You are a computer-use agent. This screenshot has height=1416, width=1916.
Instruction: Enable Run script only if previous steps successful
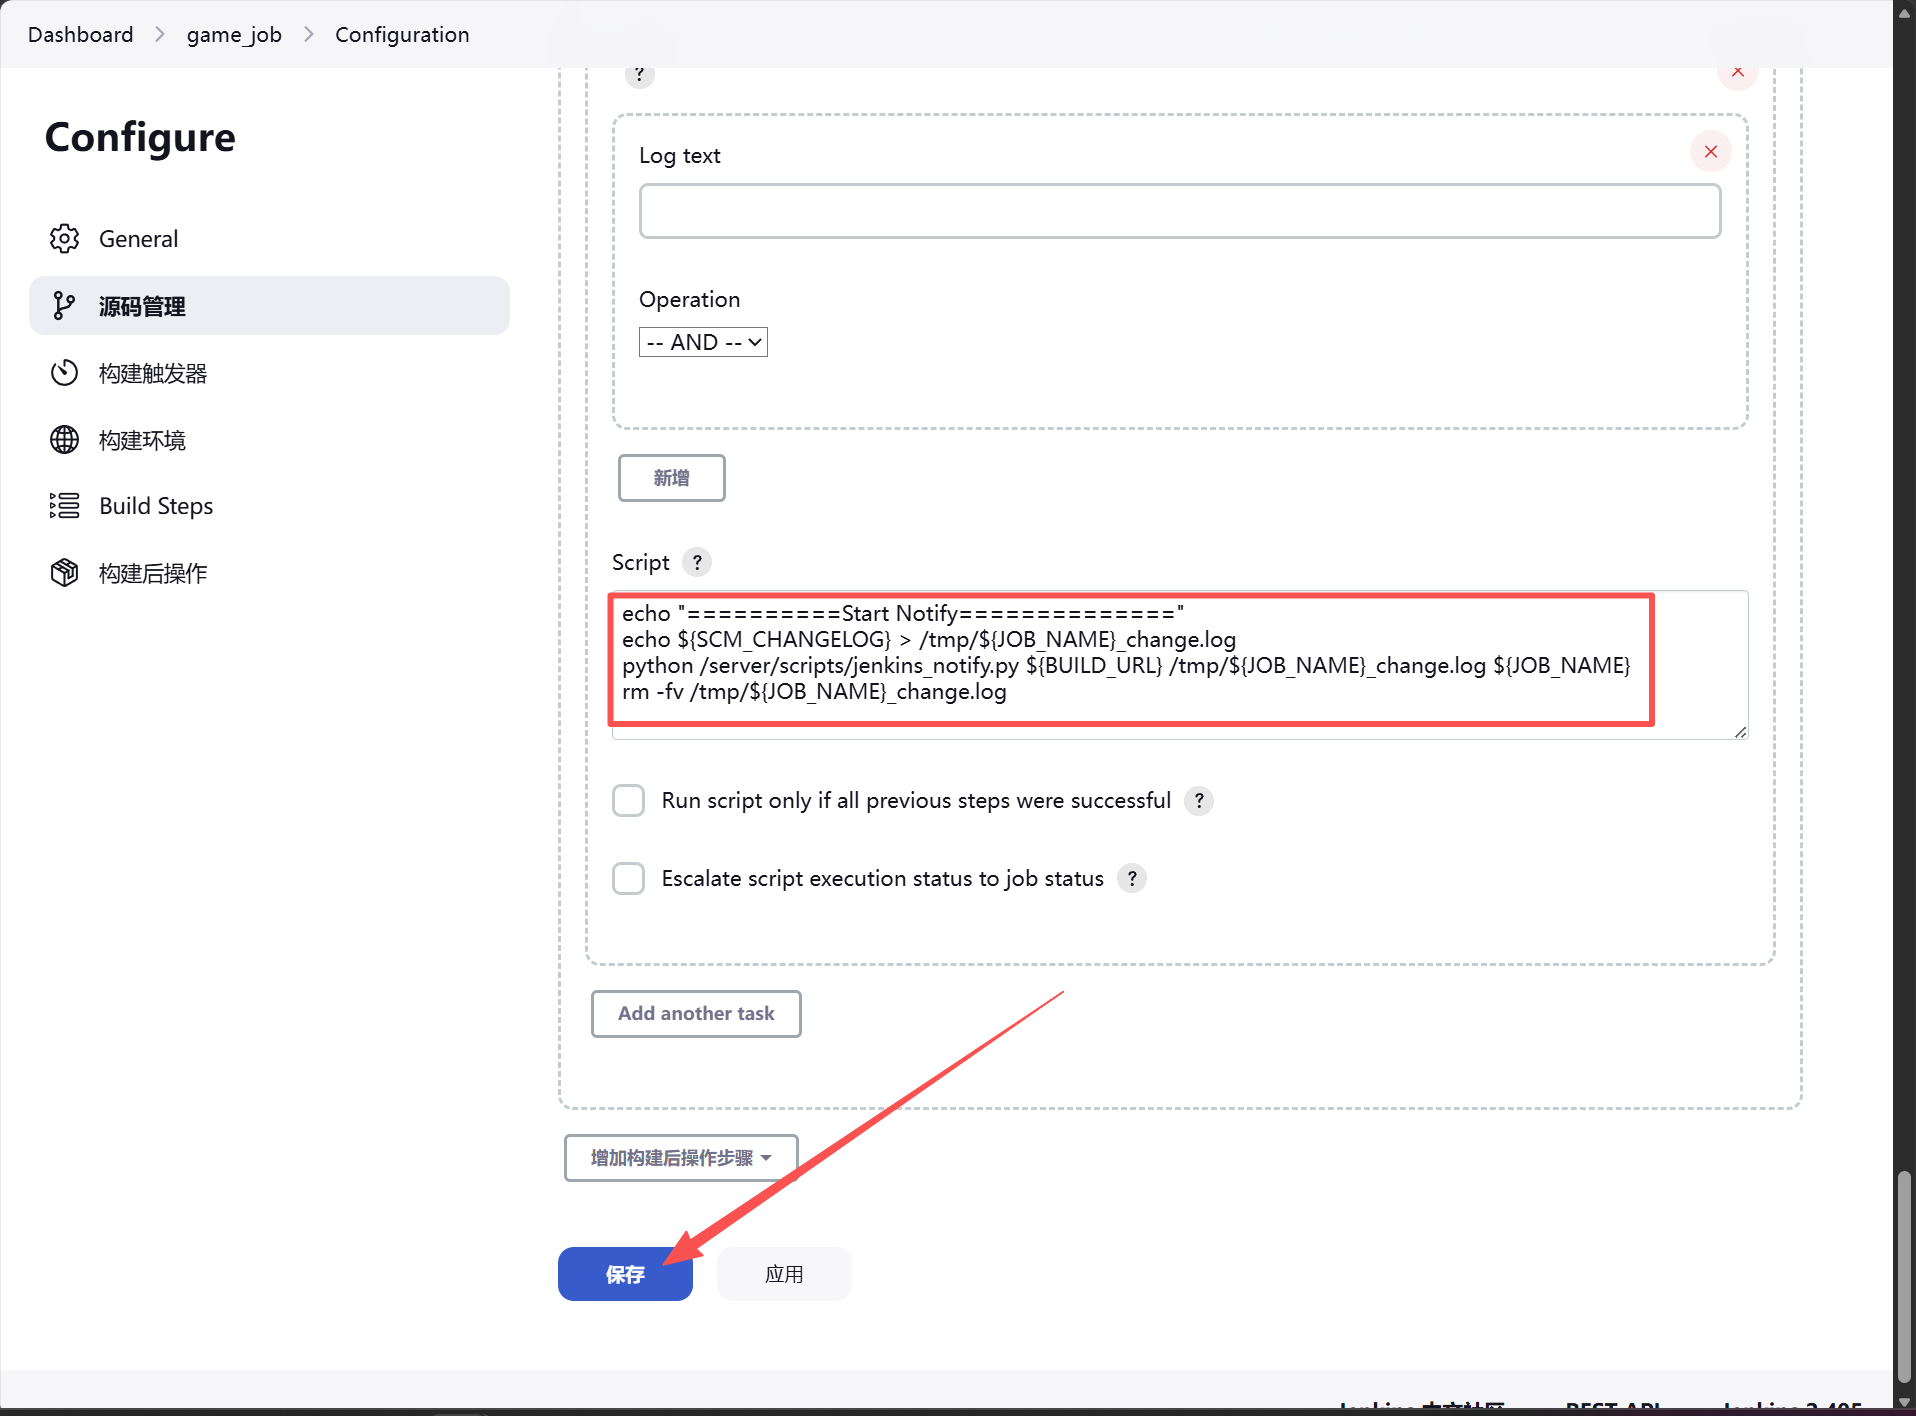pyautogui.click(x=628, y=800)
